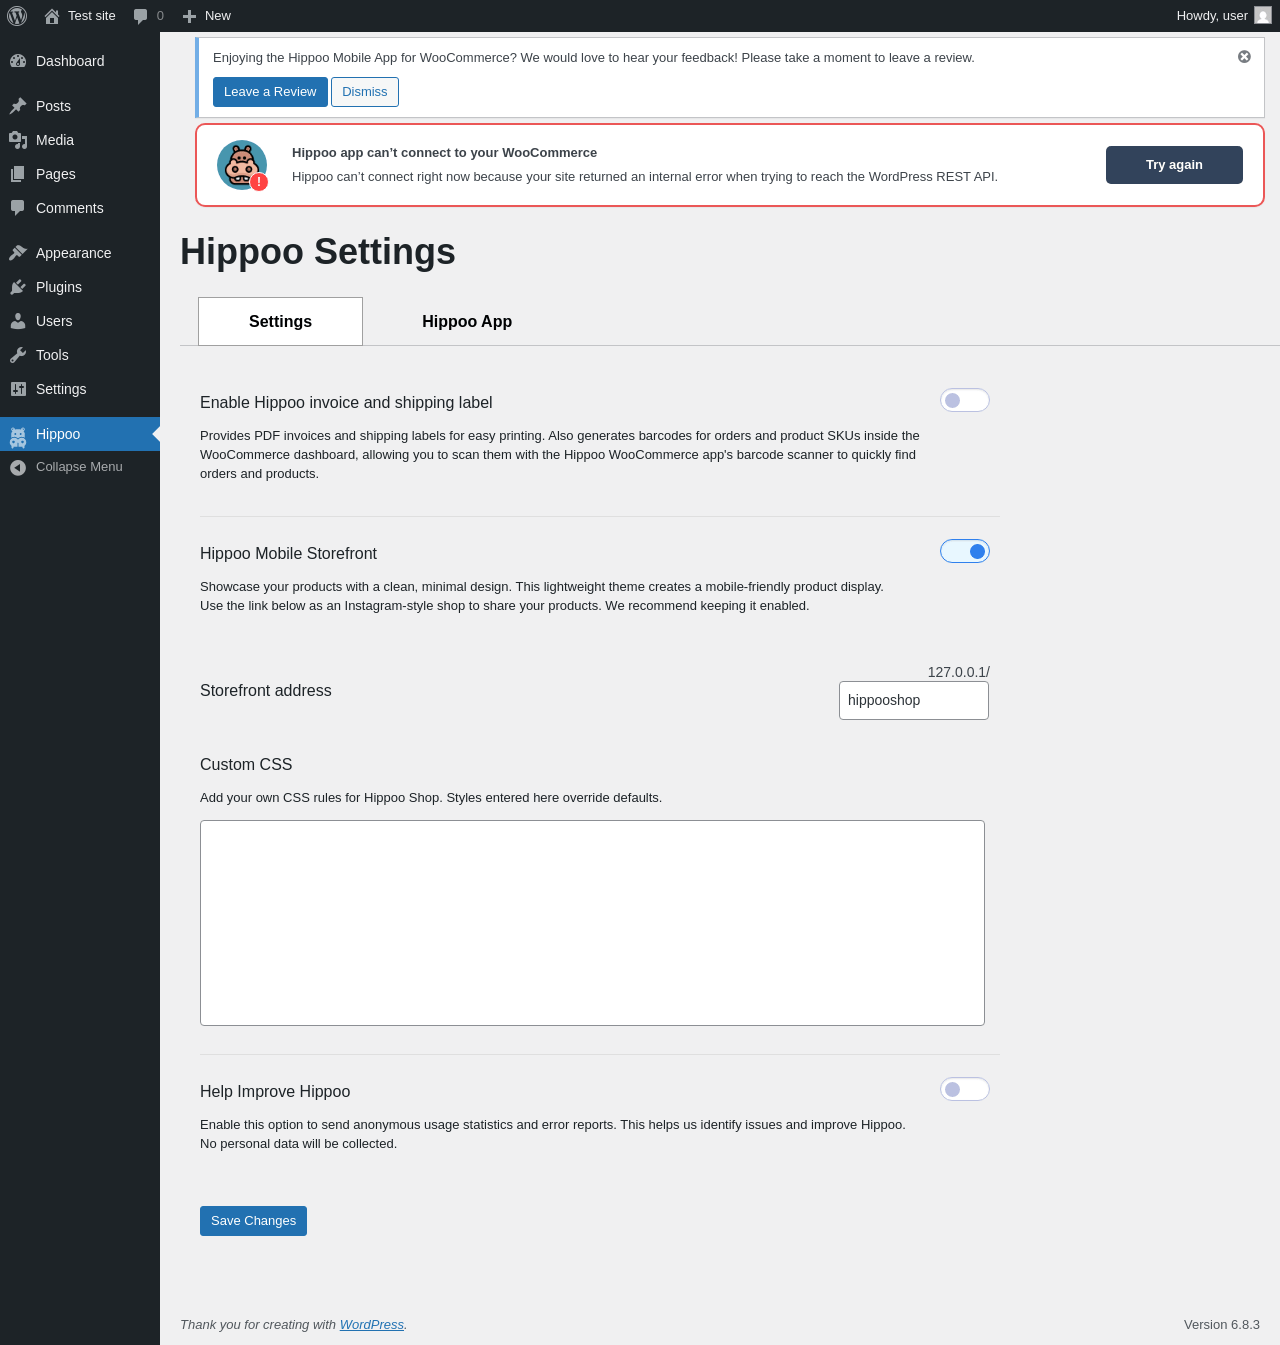The width and height of the screenshot is (1280, 1345).
Task: Open Users from the sidebar
Action: pyautogui.click(x=80, y=321)
